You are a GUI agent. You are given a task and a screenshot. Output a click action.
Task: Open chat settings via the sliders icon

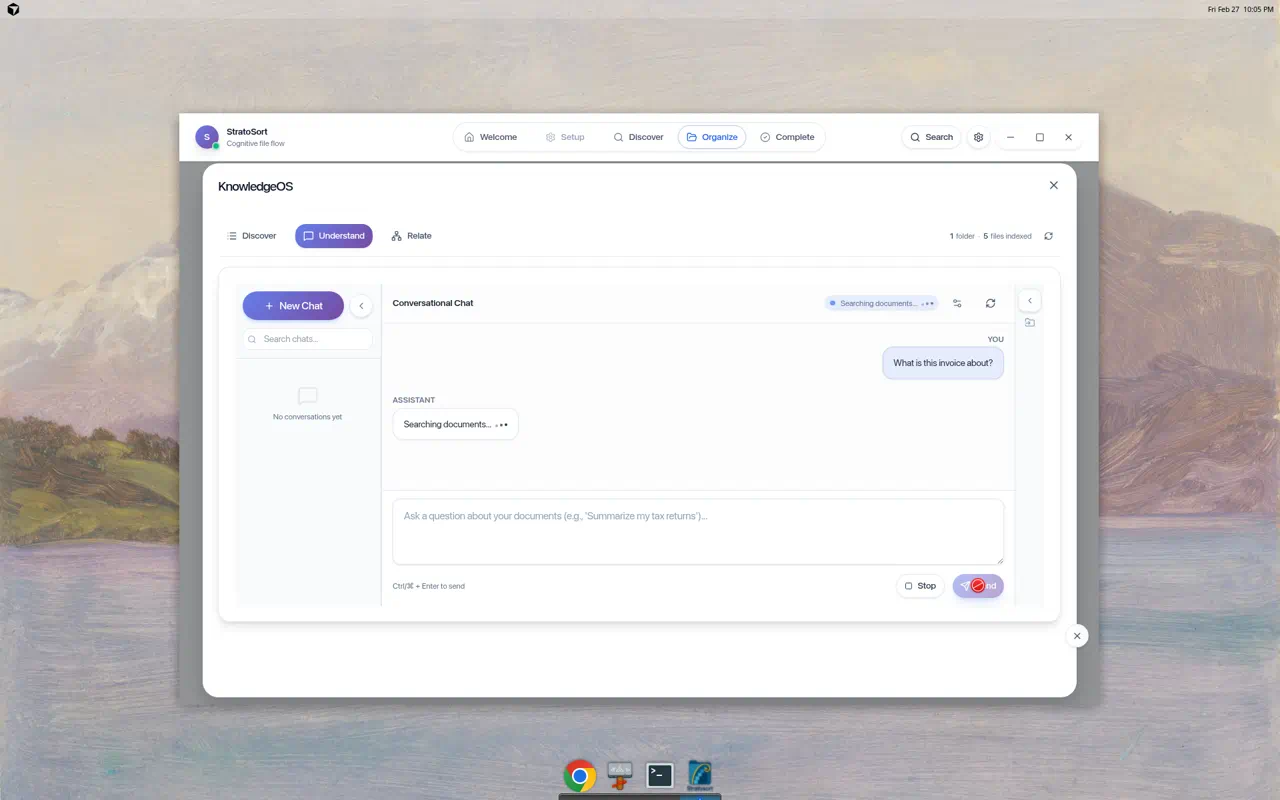957,303
